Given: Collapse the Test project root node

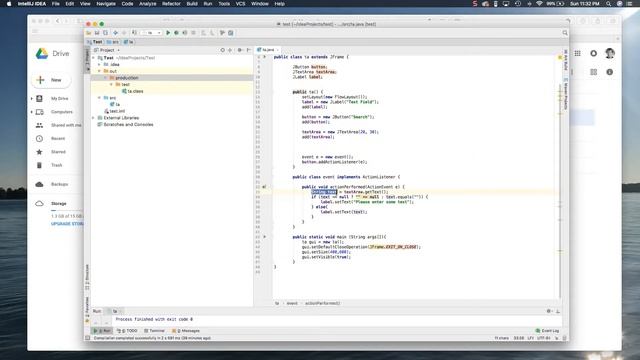Looking at the screenshot, I should point(93,58).
